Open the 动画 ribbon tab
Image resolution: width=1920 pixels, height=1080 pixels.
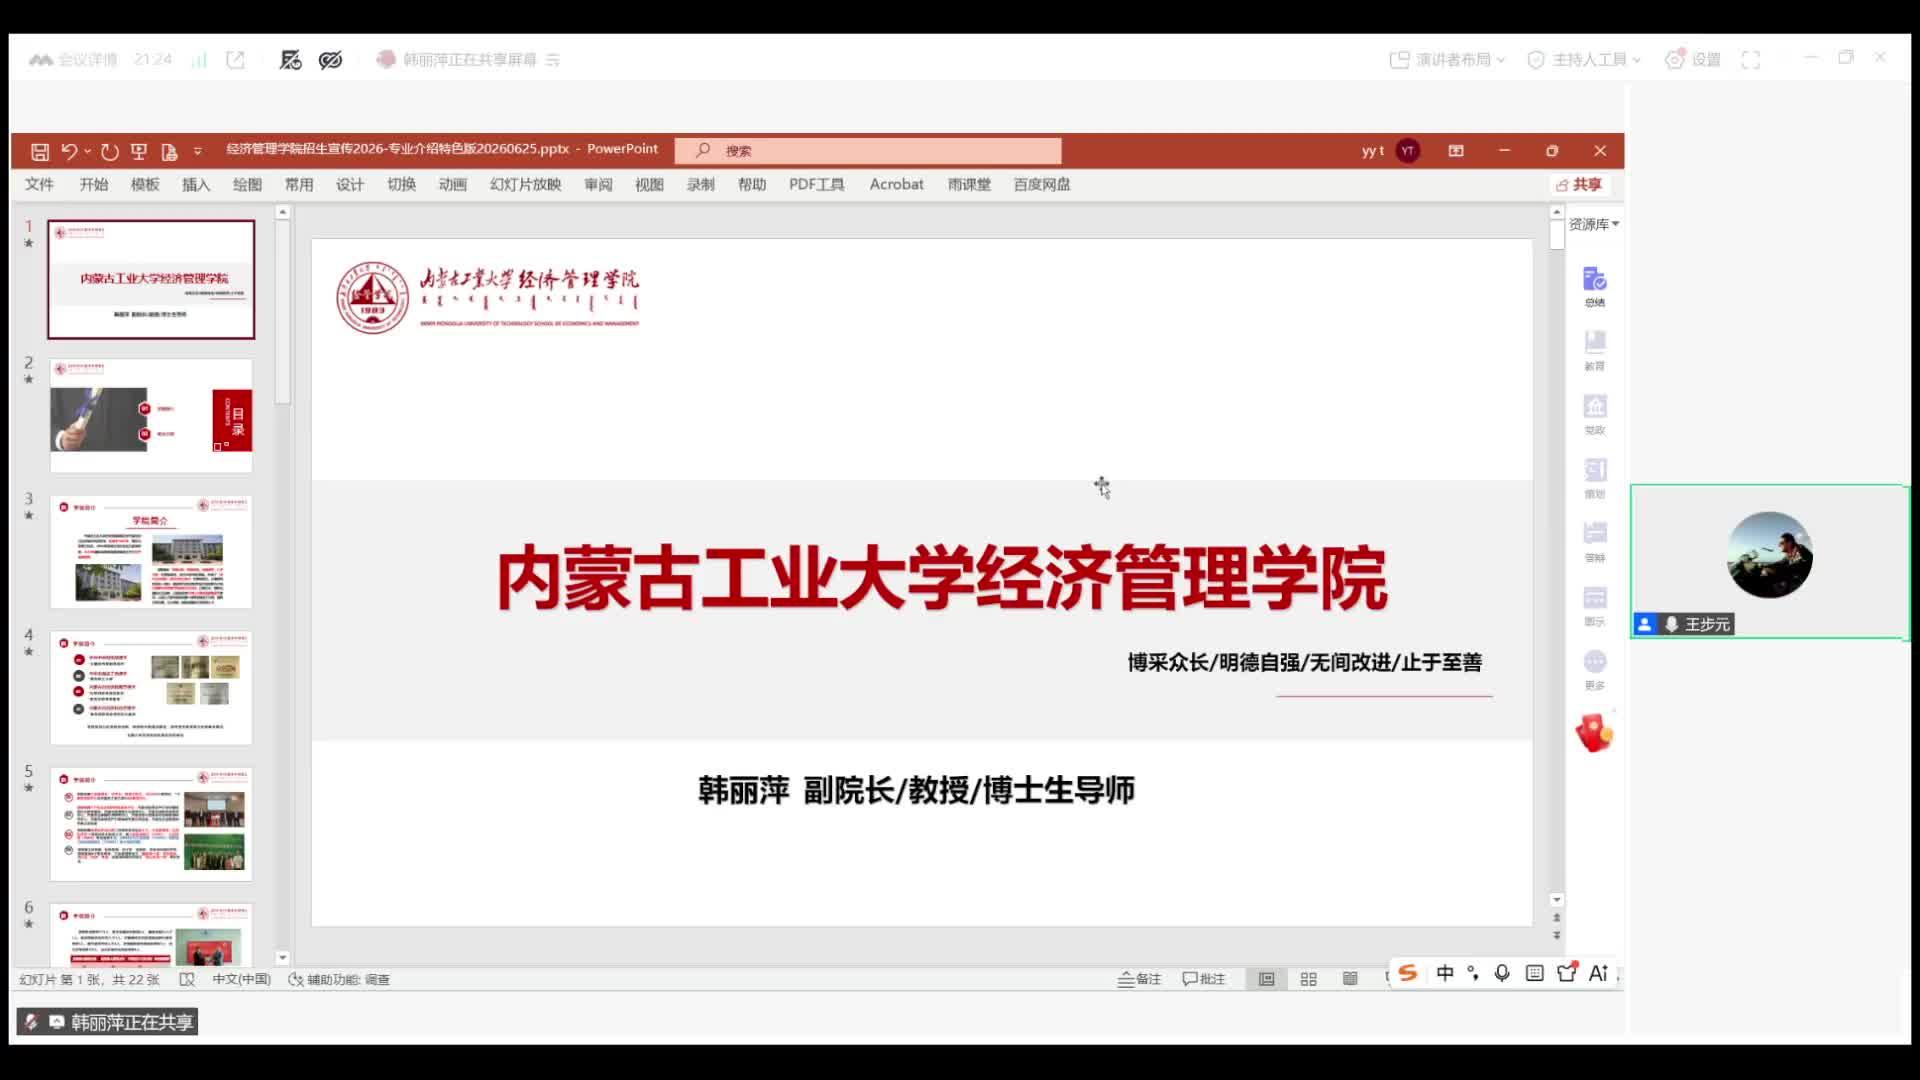[x=453, y=184]
